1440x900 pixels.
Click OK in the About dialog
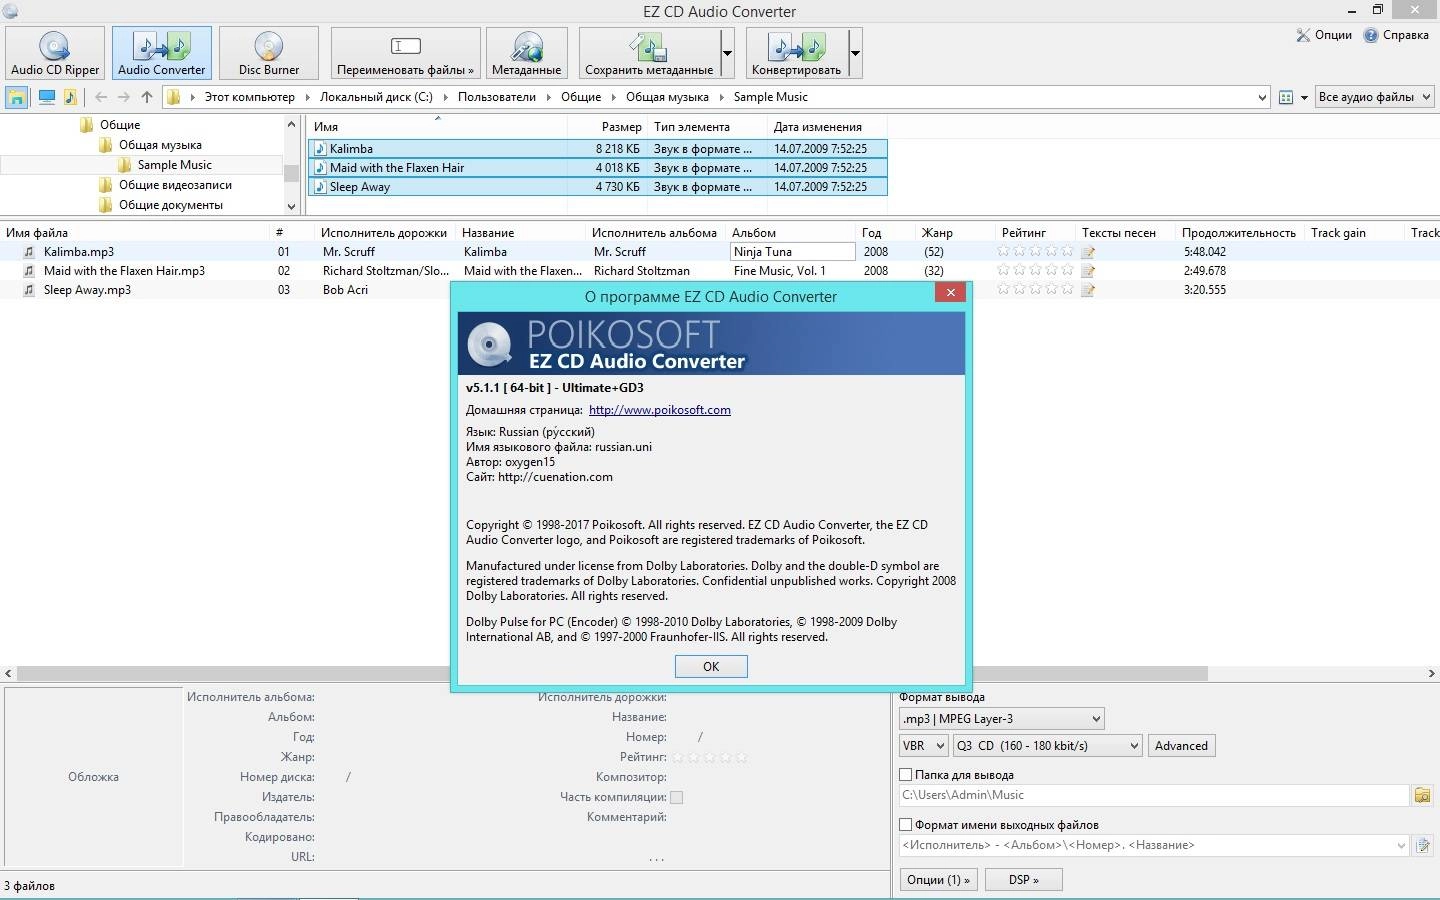(x=711, y=666)
